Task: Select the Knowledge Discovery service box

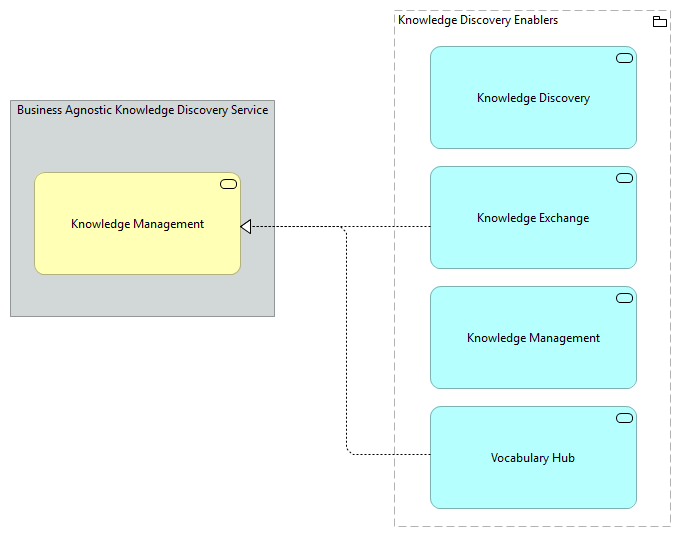Action: point(533,98)
